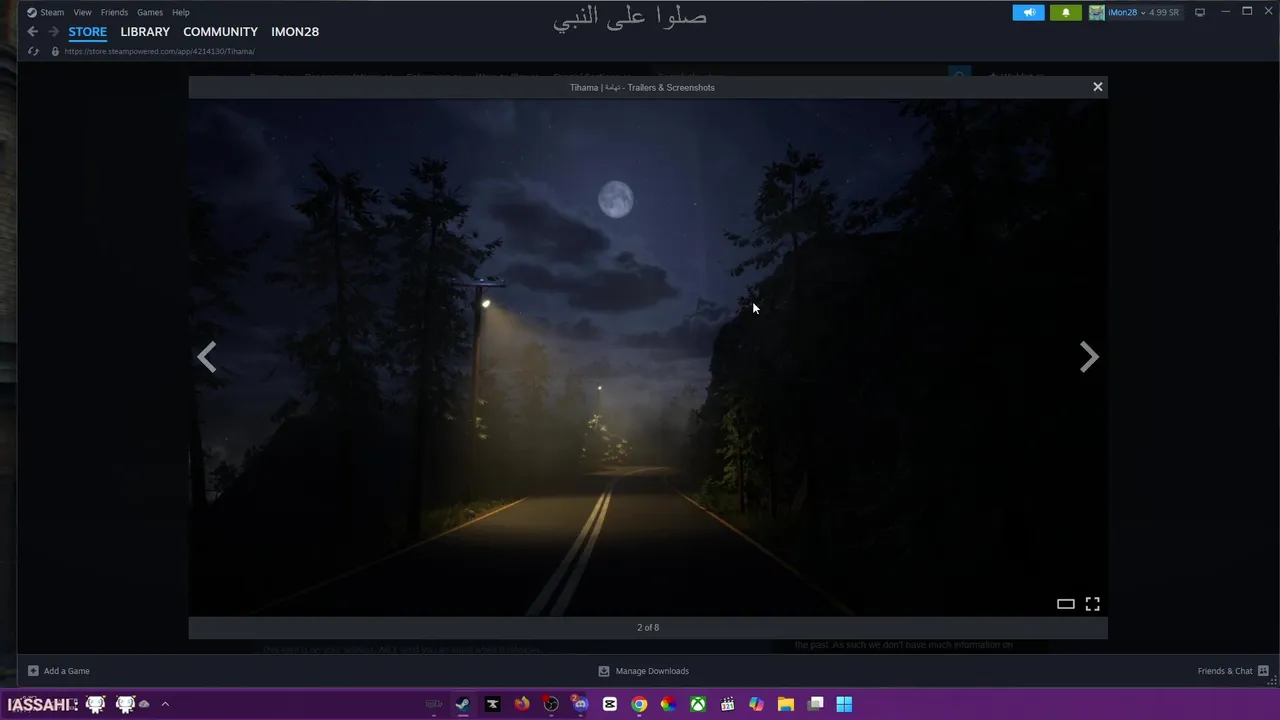This screenshot has width=1280, height=720.
Task: Open File Explorer from the taskbar
Action: [786, 704]
